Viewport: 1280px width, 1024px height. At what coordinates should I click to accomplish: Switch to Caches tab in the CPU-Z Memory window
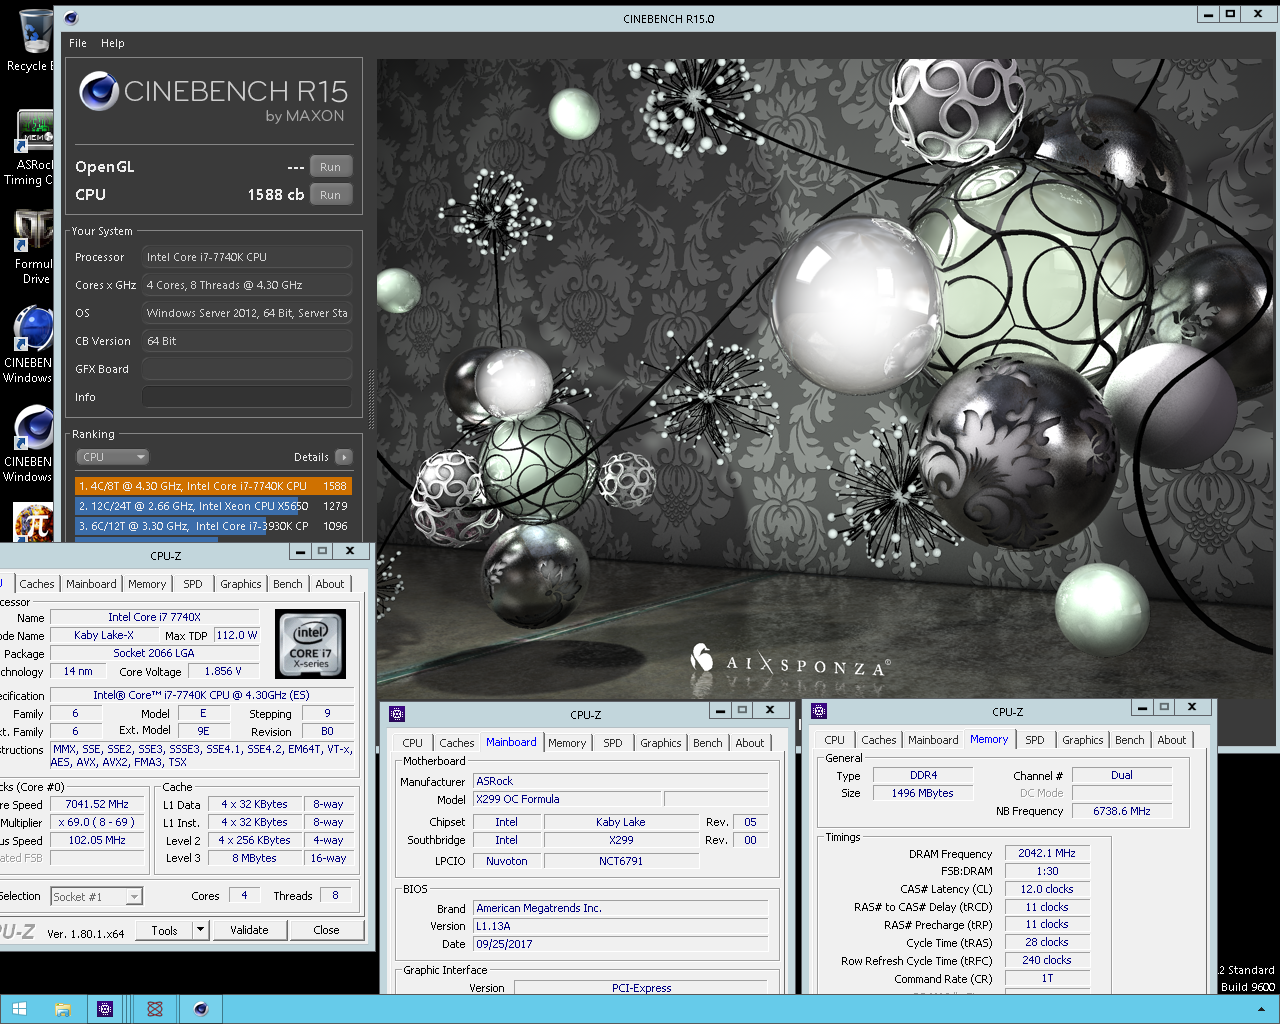879,740
